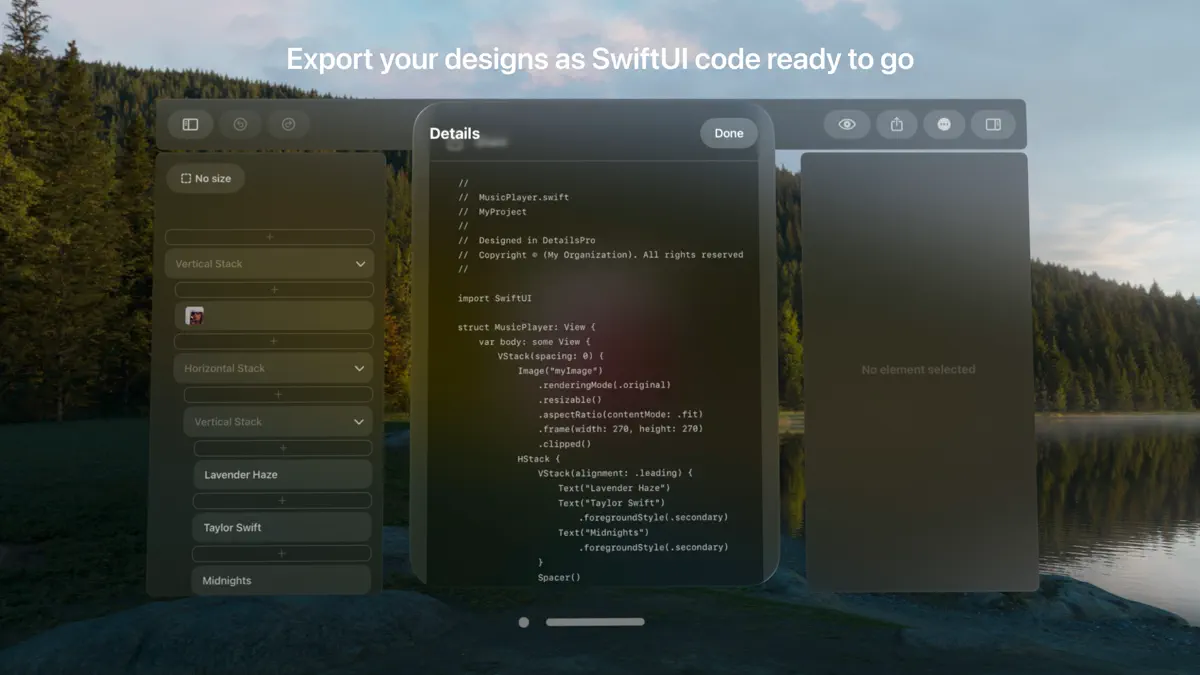1200x675 pixels.
Task: Click the plus to add an element
Action: click(x=269, y=237)
